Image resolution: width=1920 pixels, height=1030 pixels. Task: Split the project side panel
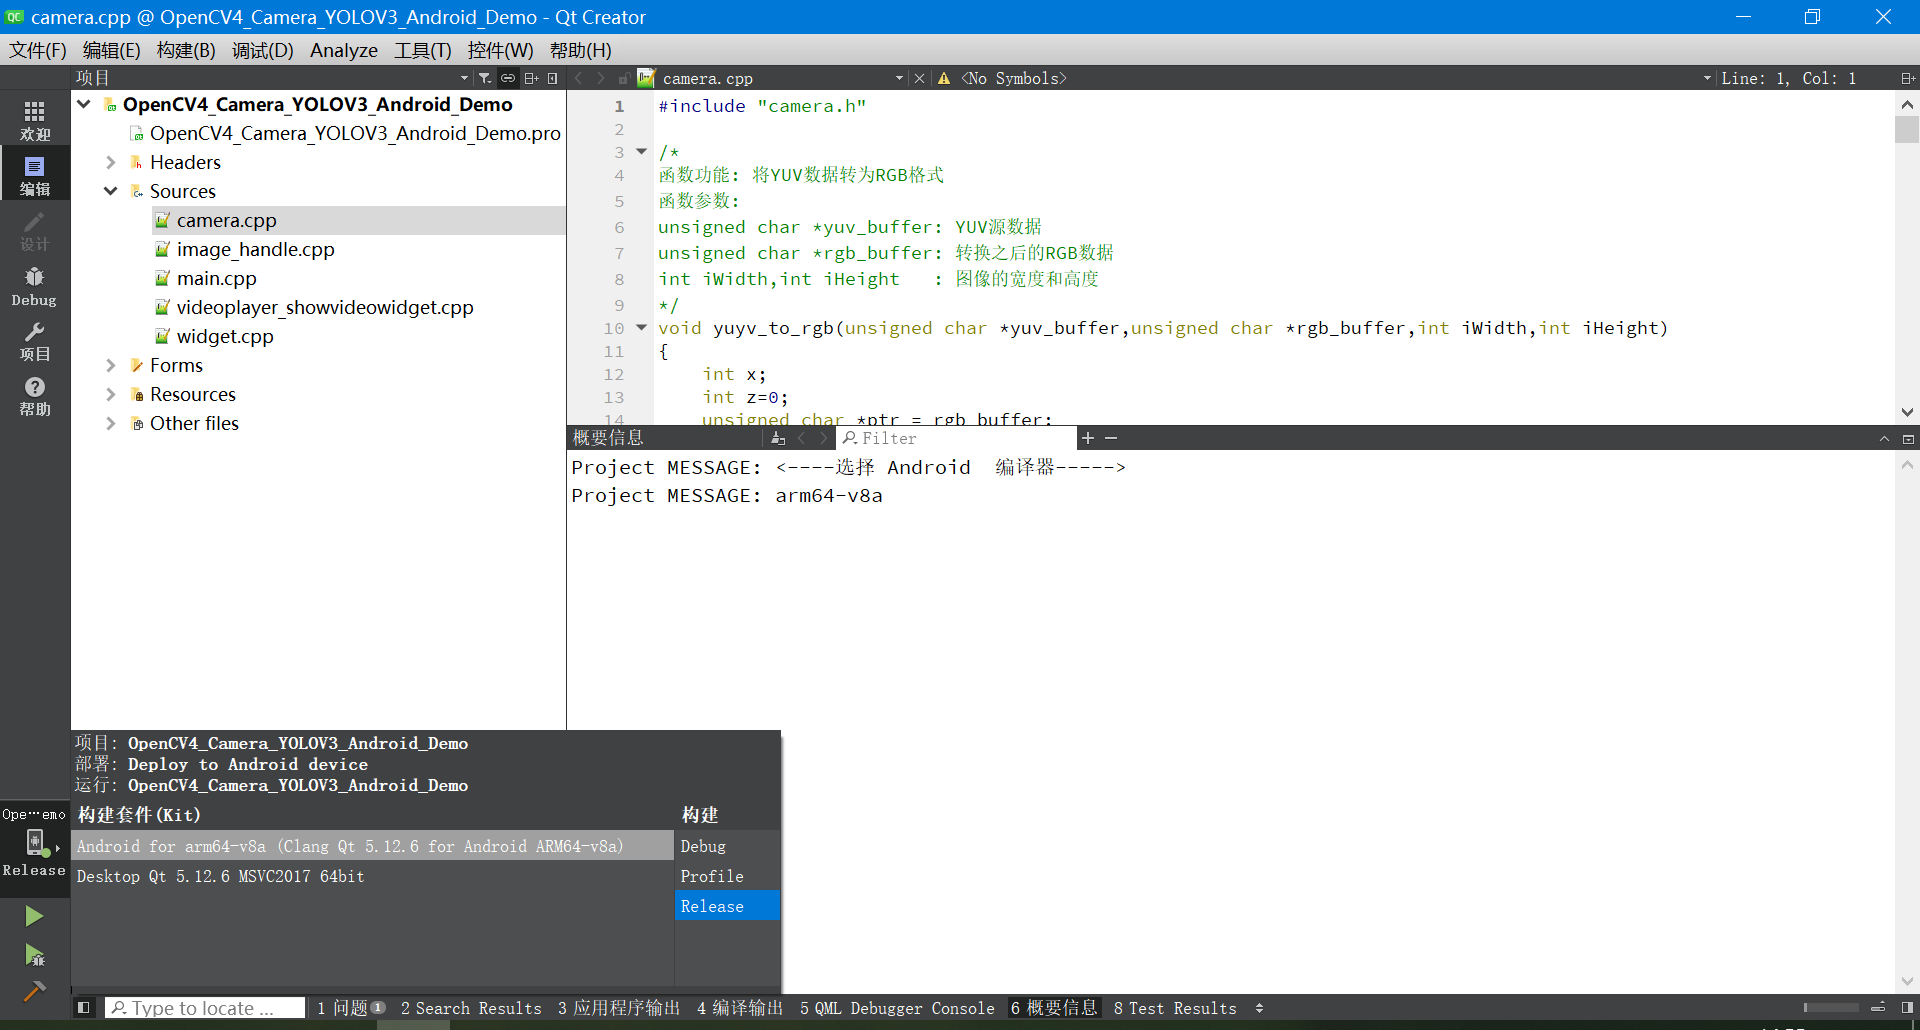coord(531,78)
